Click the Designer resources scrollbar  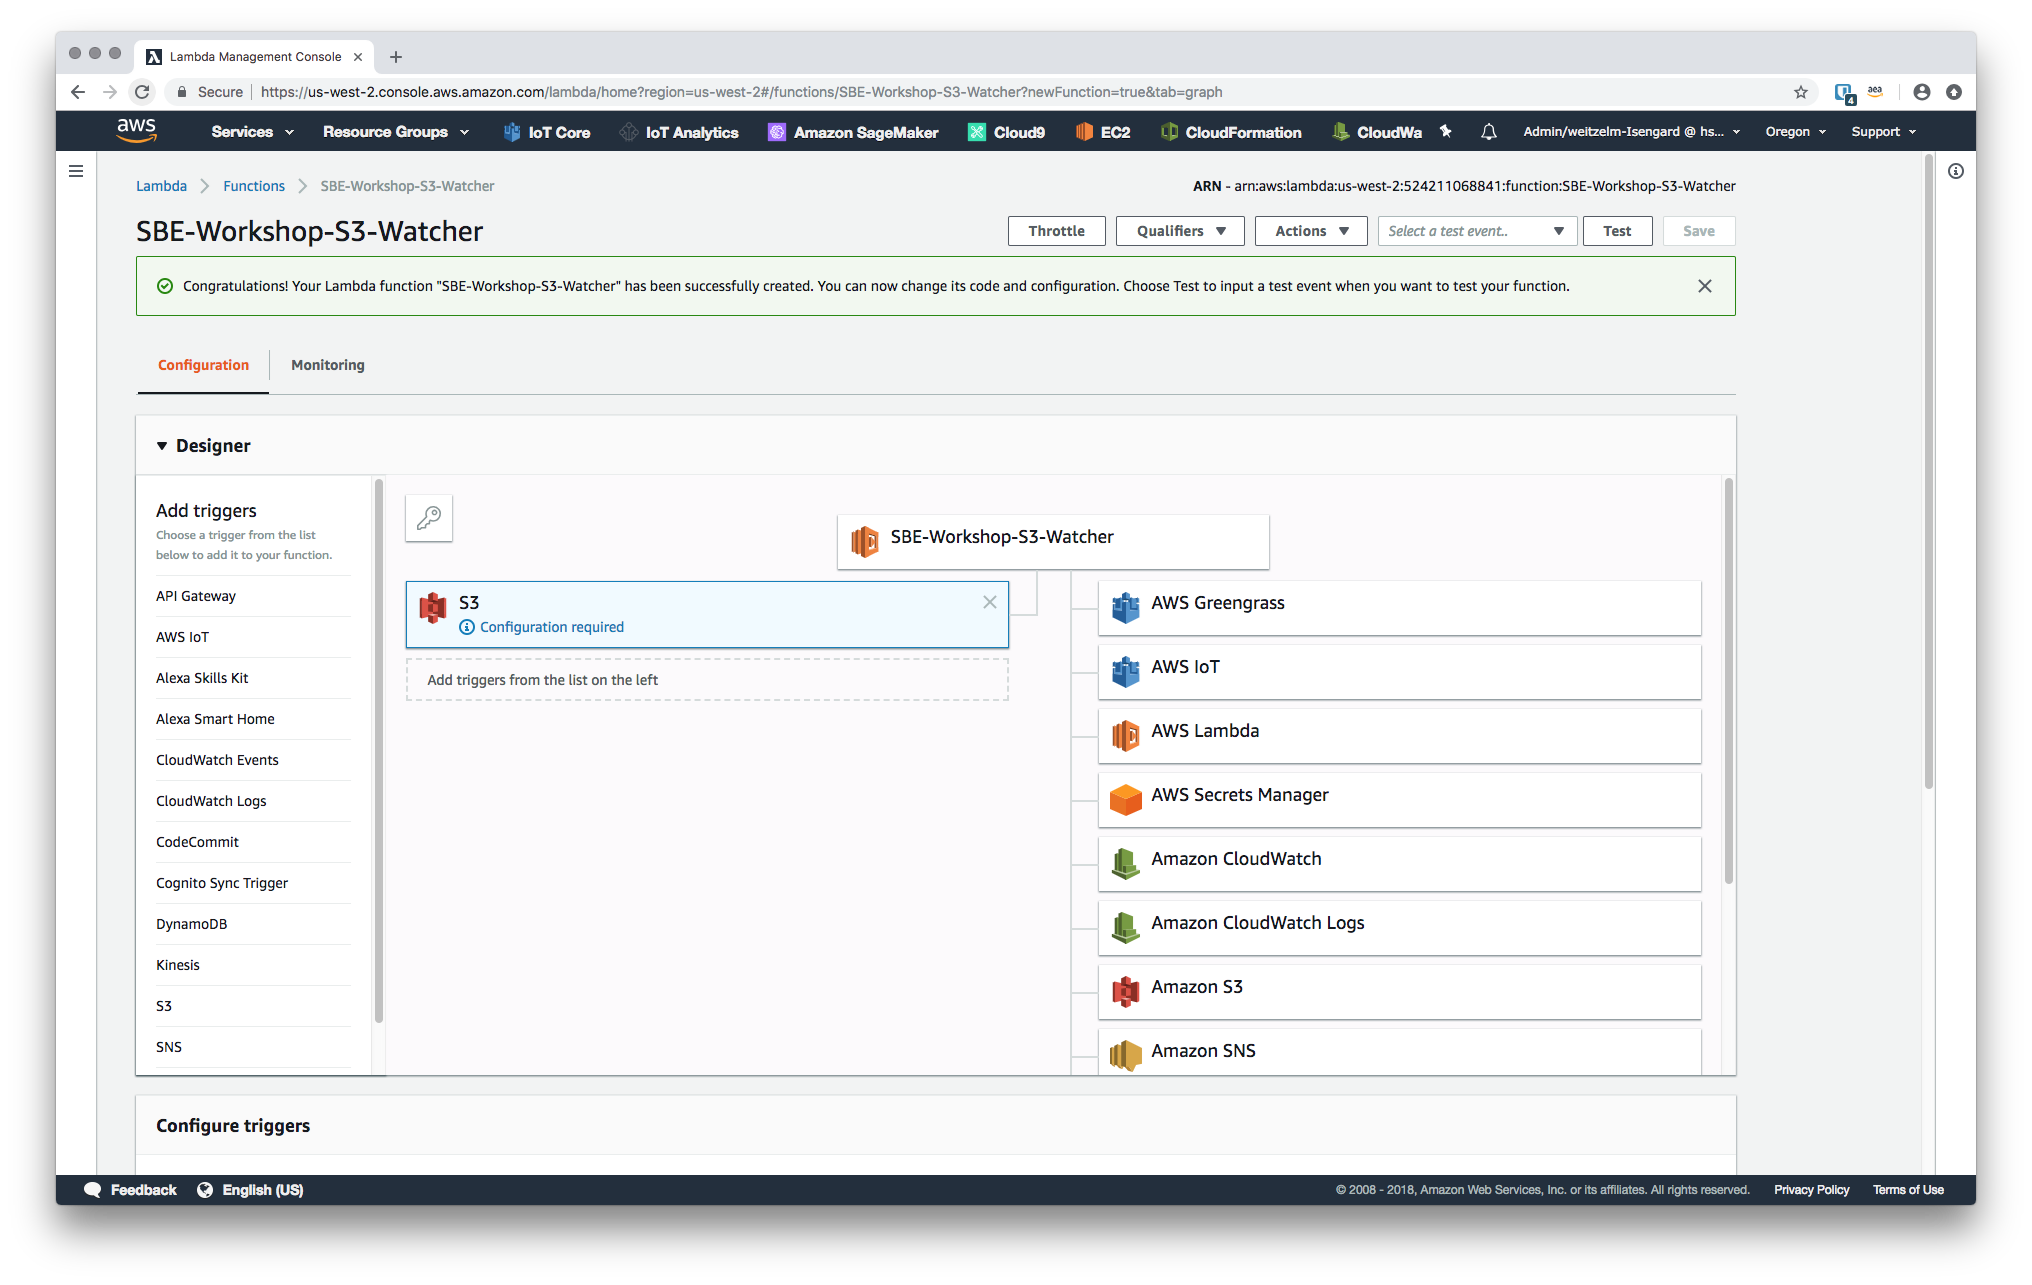1728,680
